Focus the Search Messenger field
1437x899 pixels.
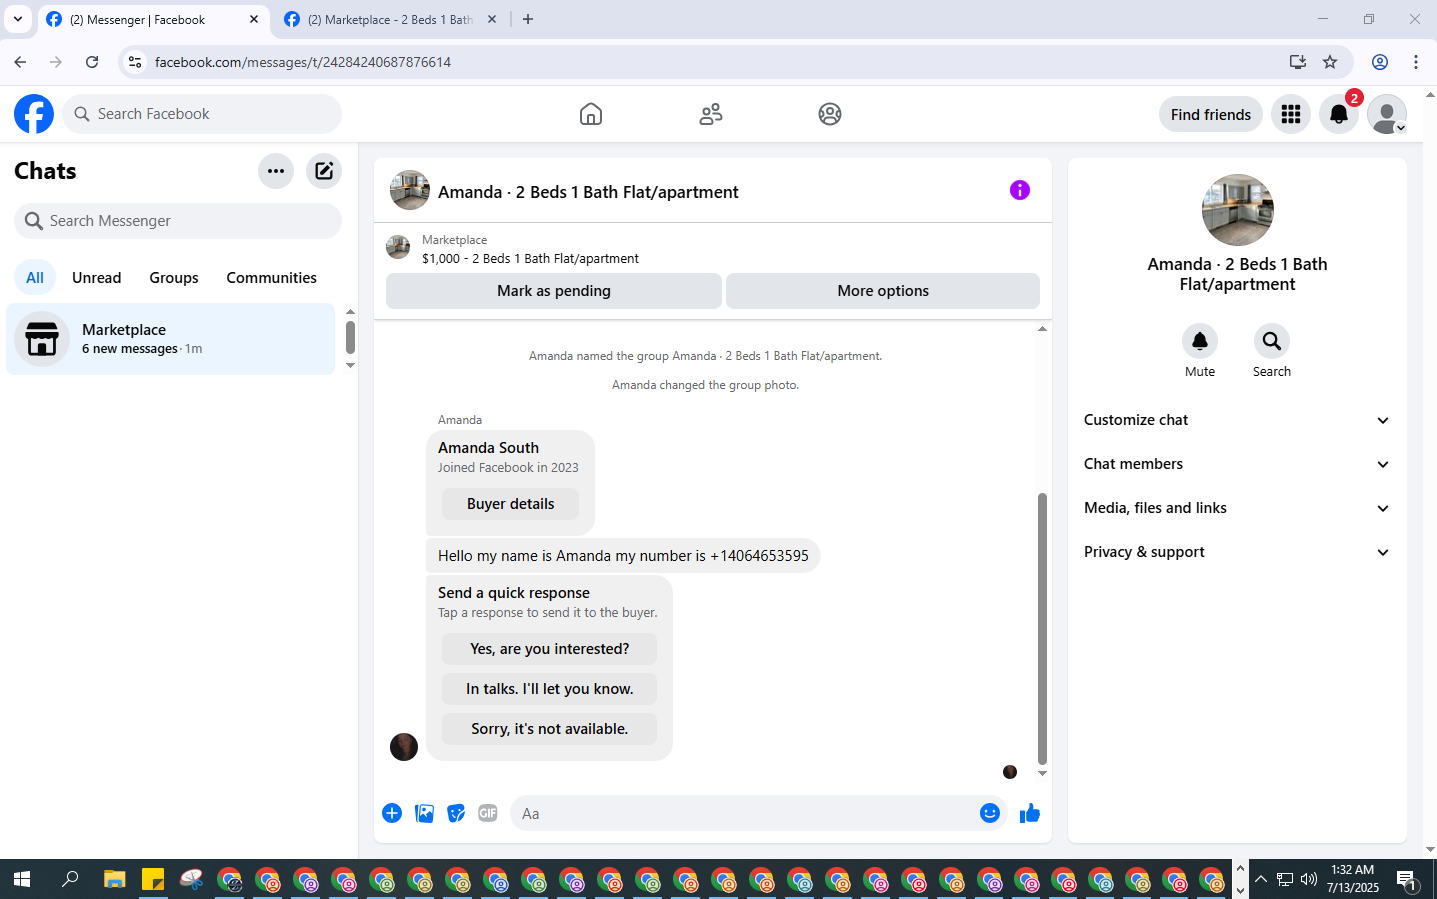pyautogui.click(x=178, y=221)
